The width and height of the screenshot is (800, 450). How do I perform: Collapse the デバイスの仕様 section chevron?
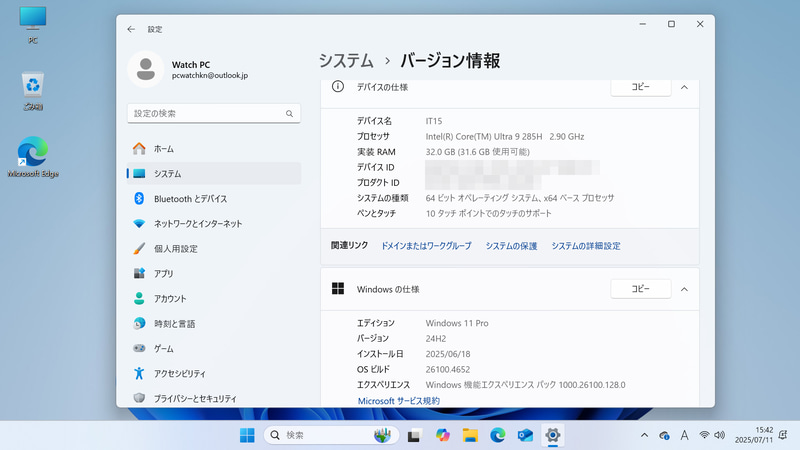684,87
